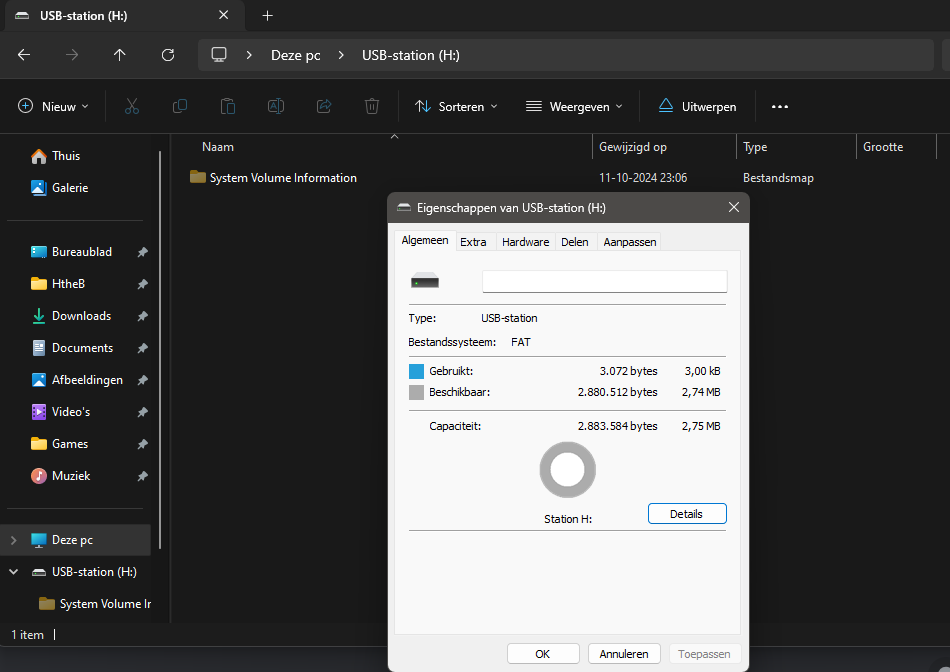
Task: Open Muziek in the sidebar
Action: (x=60, y=476)
